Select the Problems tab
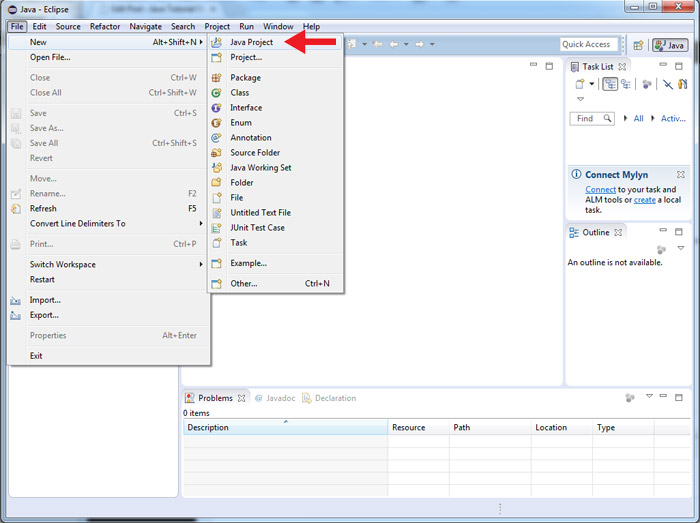Viewport: 700px width, 523px height. tap(215, 398)
